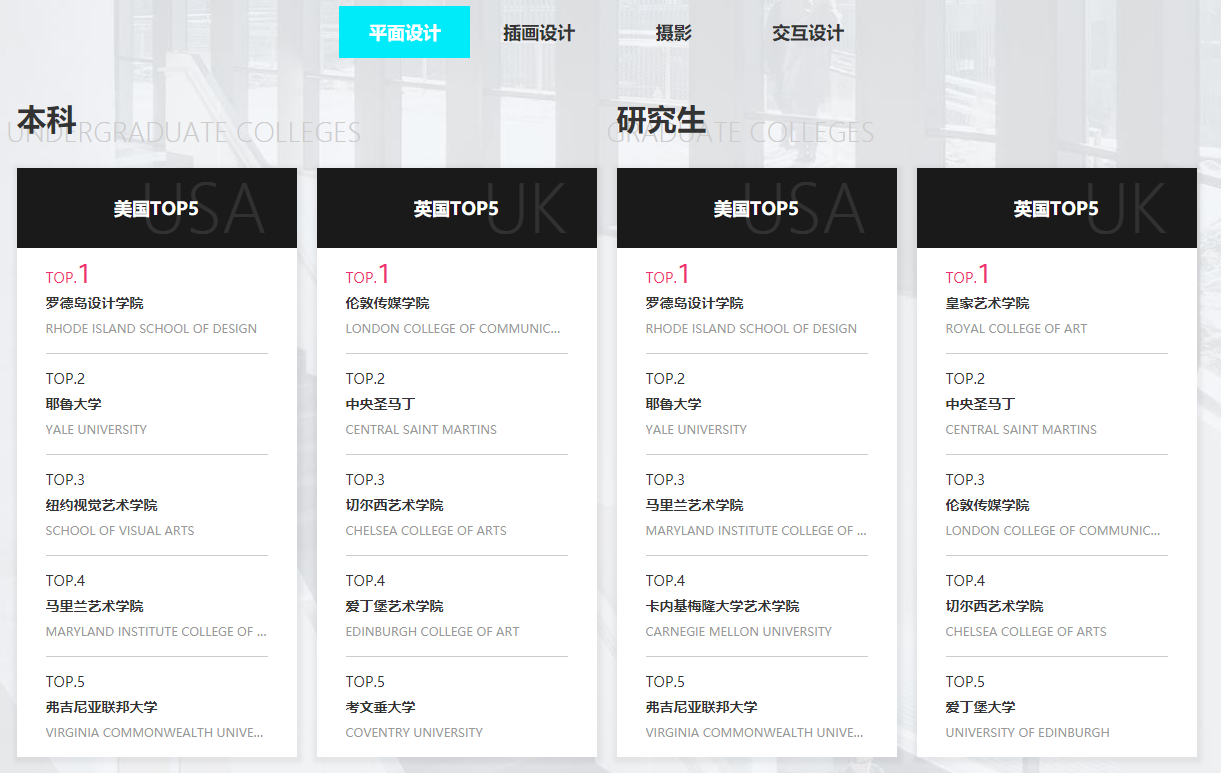This screenshot has width=1221, height=773.
Task: Click the 本科 section heading
Action: (x=47, y=120)
